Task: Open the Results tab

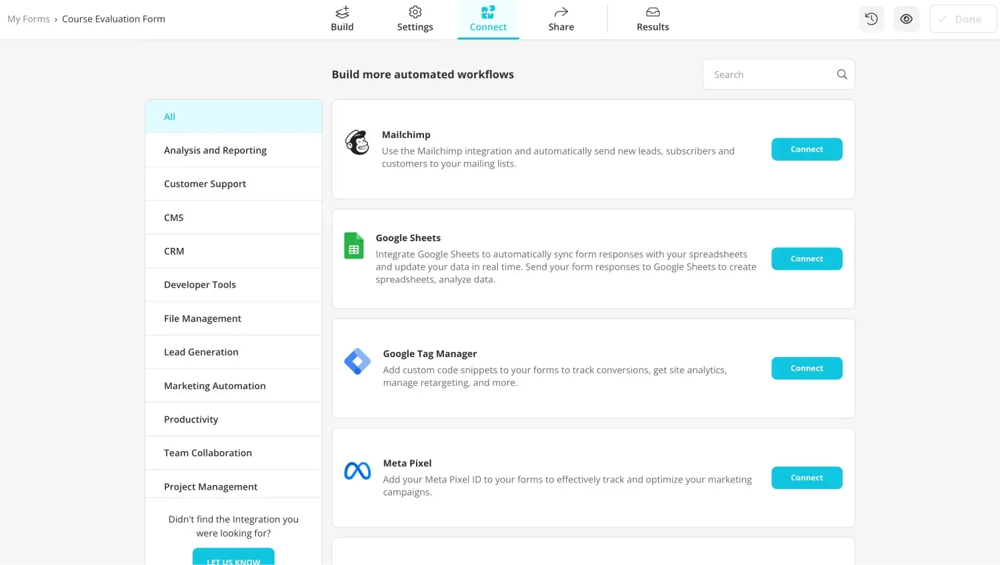Action: coord(652,19)
